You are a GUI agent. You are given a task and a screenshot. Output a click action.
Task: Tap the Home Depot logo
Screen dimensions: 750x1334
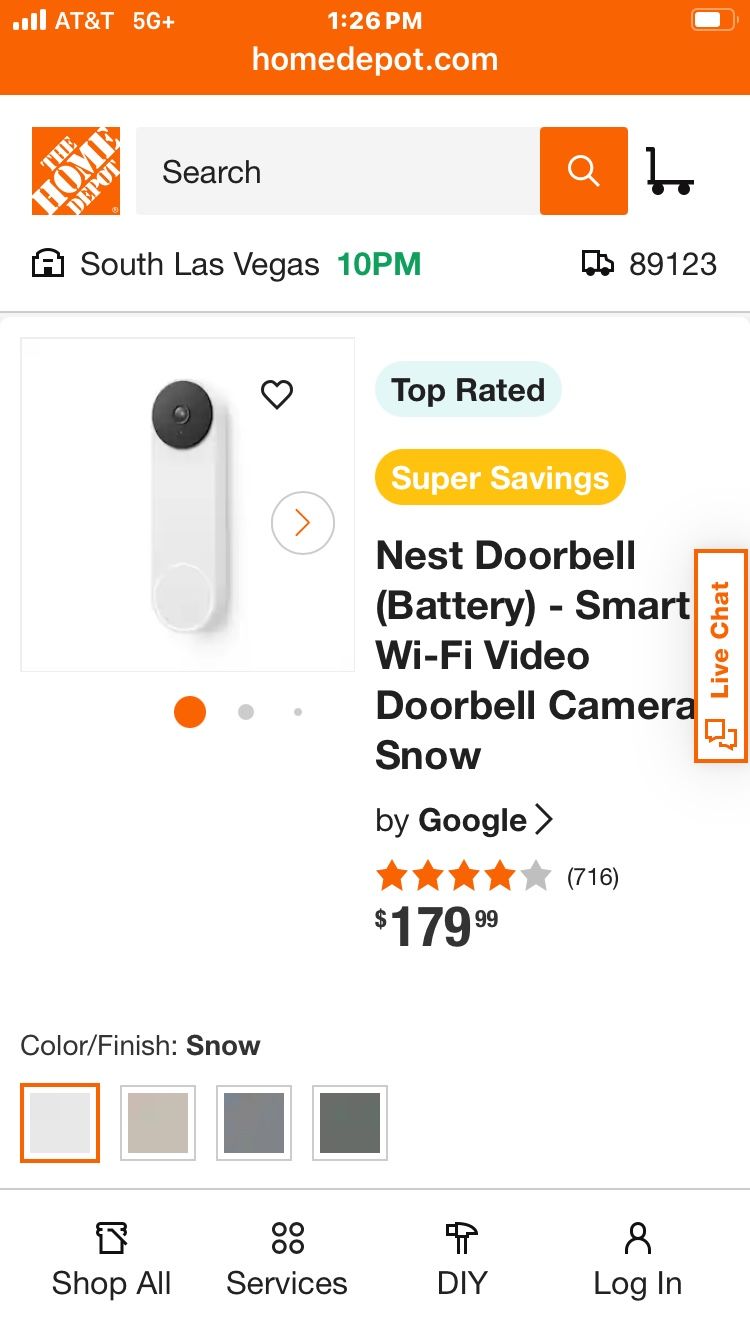[76, 171]
